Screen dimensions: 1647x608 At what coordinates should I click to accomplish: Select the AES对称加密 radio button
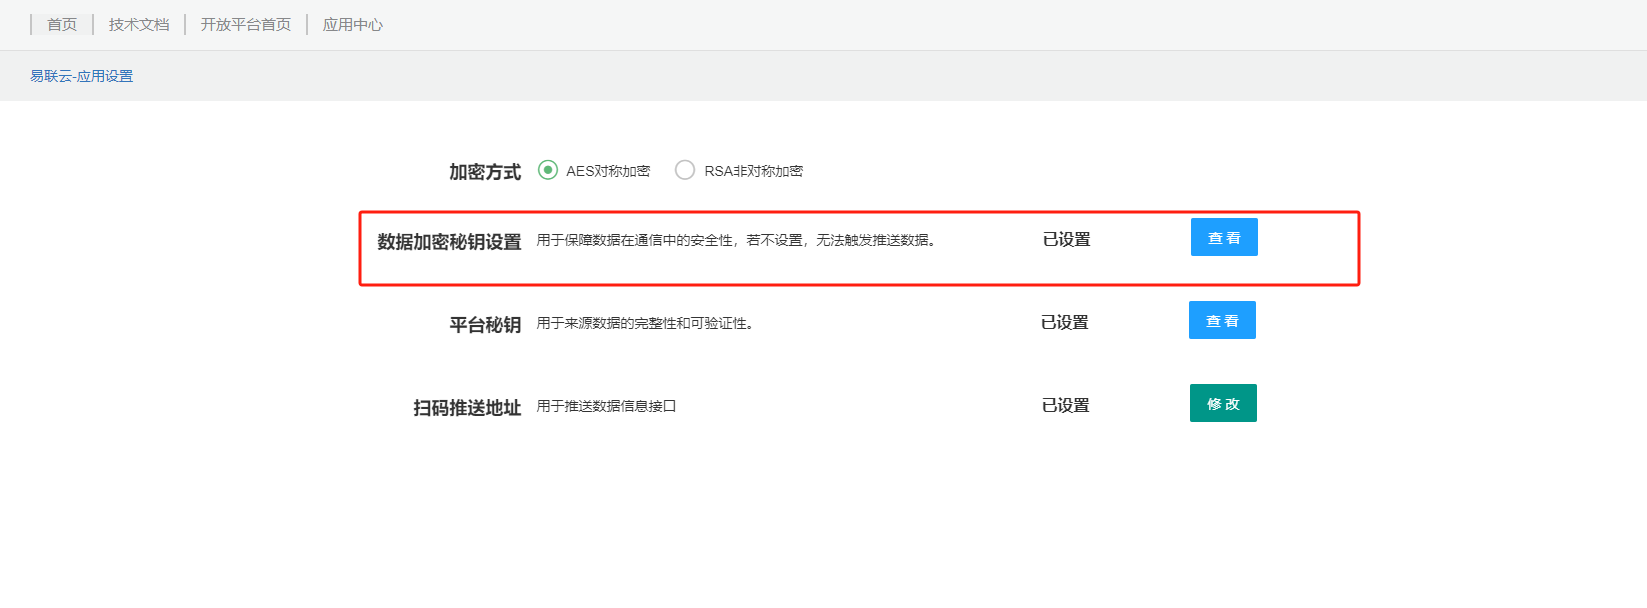548,170
